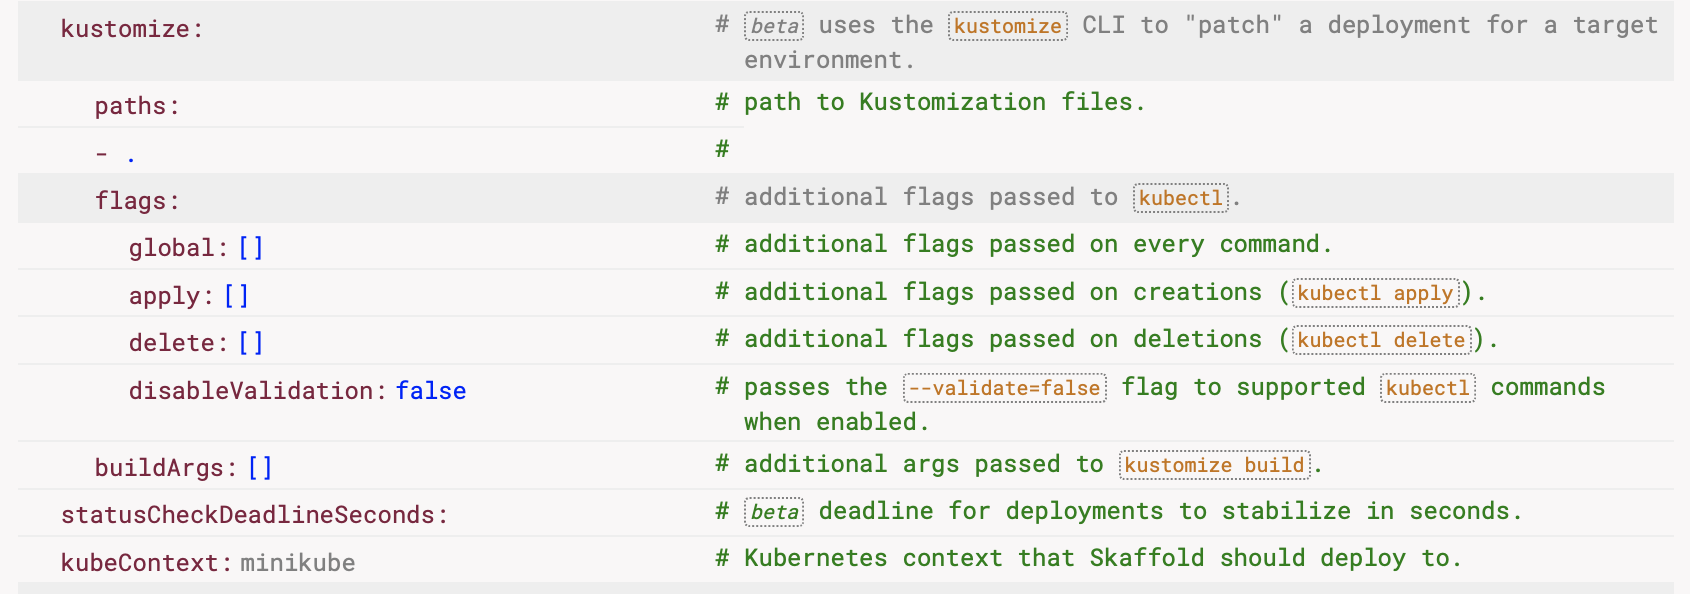Click the 'delete:' key
Screen dimensions: 1690x594
178,343
